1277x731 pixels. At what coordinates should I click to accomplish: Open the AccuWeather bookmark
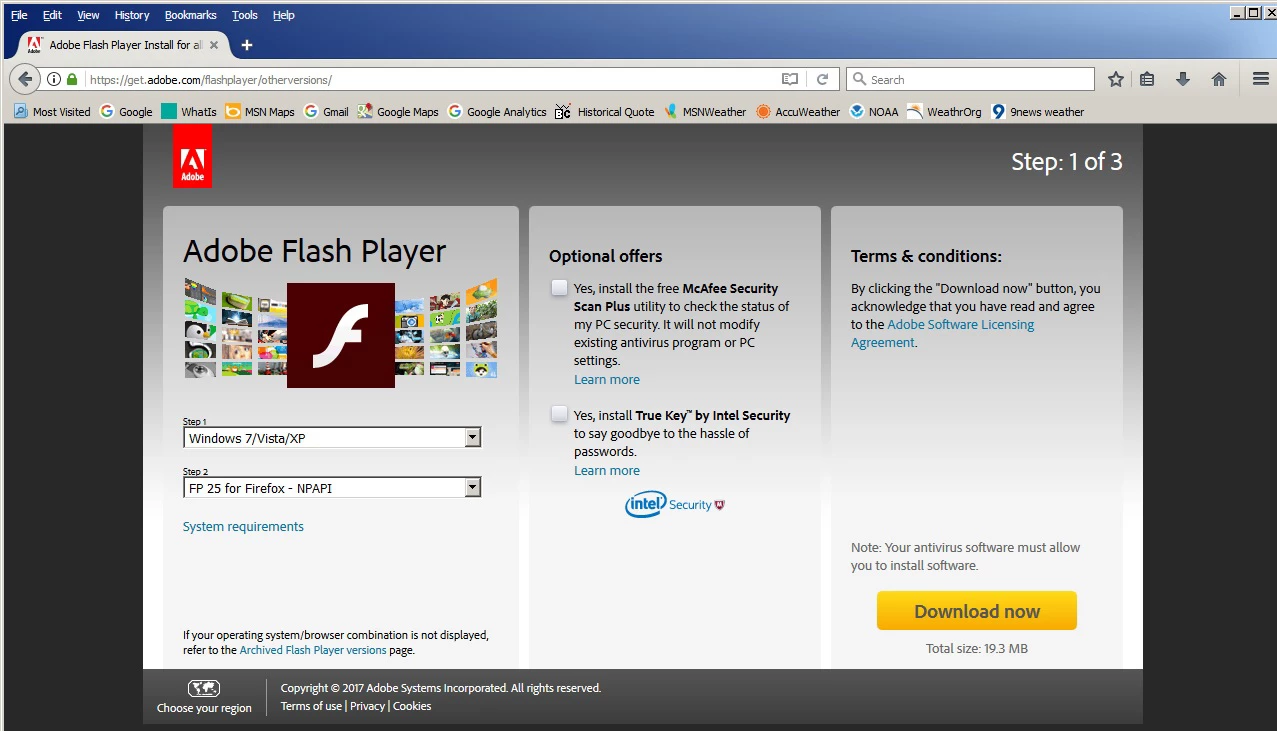pos(798,112)
